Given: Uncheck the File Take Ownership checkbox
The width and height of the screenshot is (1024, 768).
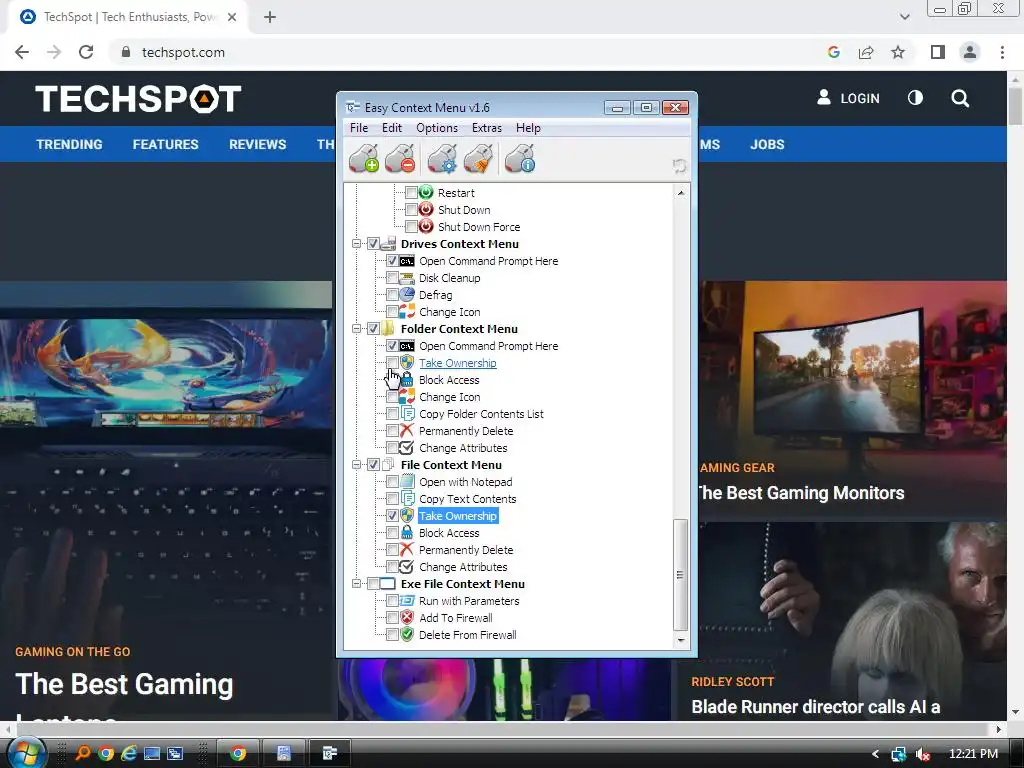Looking at the screenshot, I should click(392, 515).
